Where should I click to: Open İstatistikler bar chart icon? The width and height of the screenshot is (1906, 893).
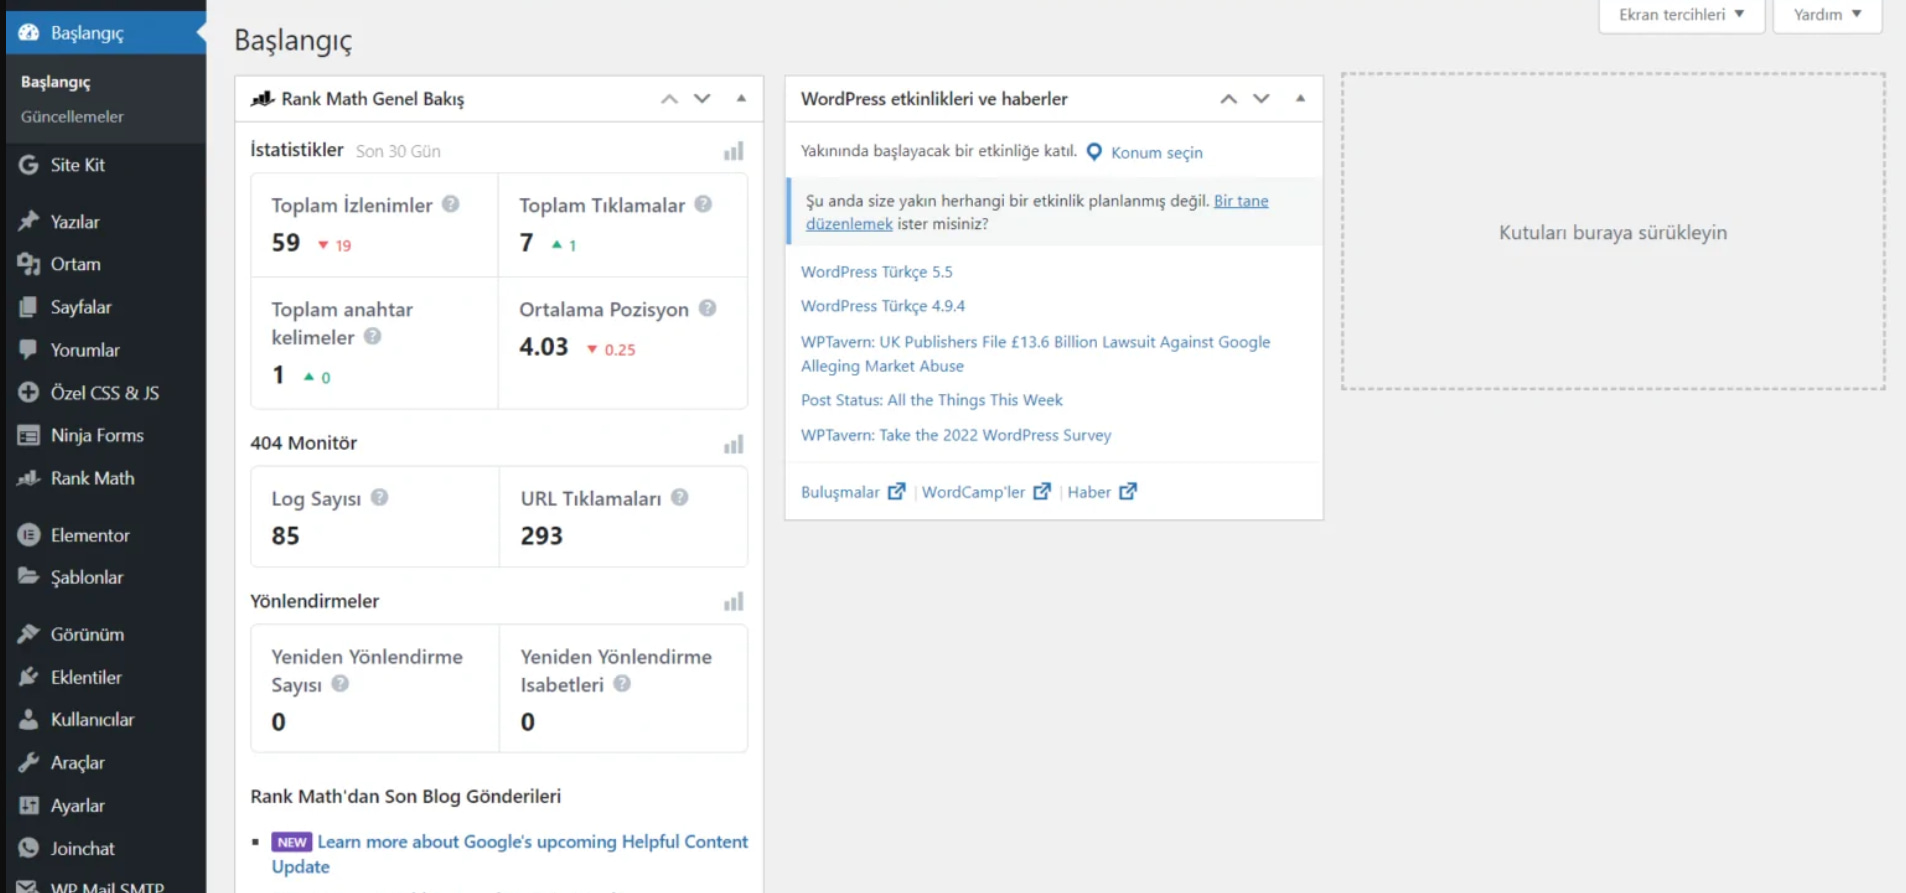tap(734, 151)
